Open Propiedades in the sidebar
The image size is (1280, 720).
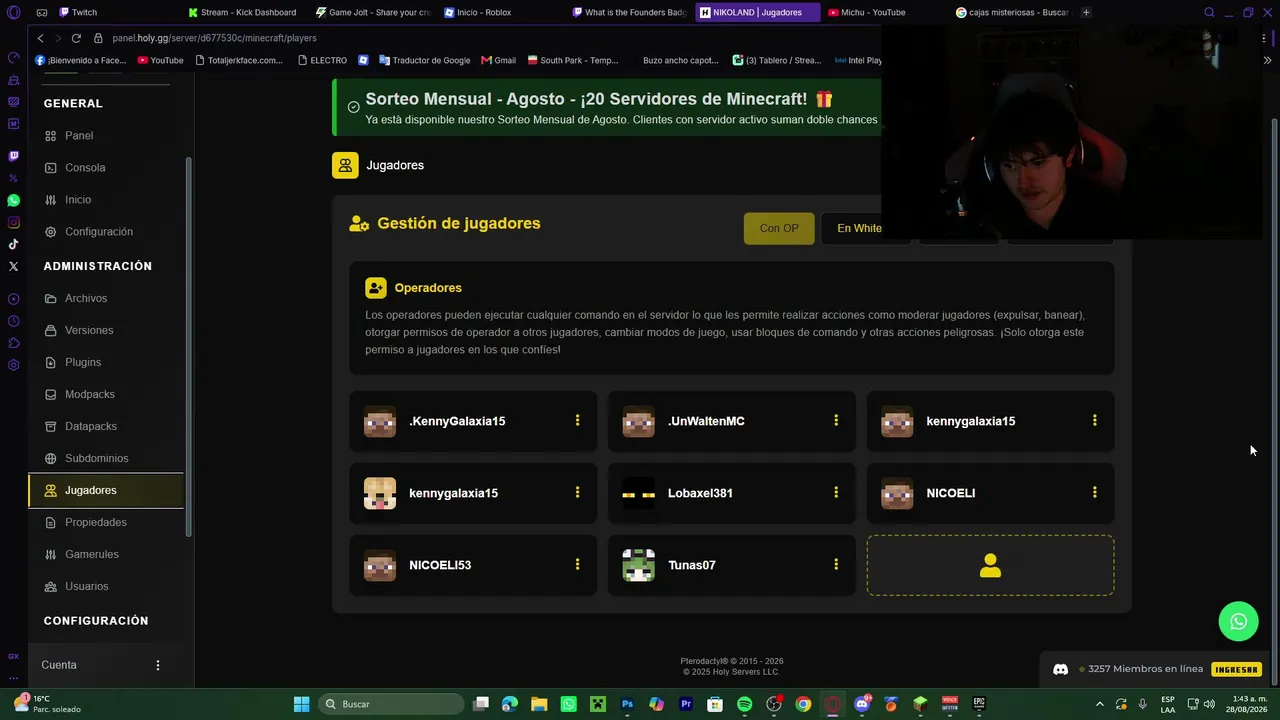coord(96,522)
